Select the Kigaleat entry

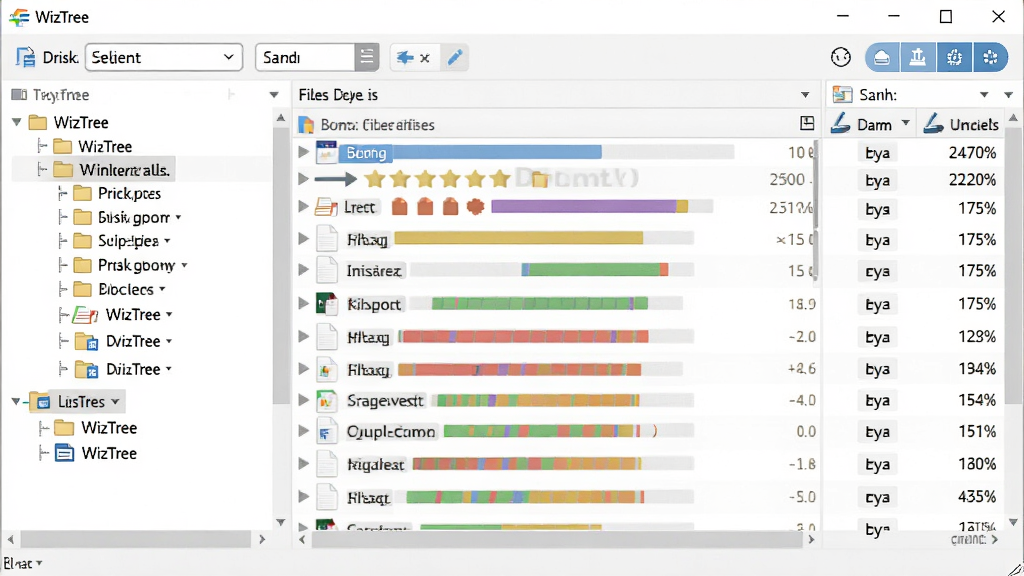point(376,464)
